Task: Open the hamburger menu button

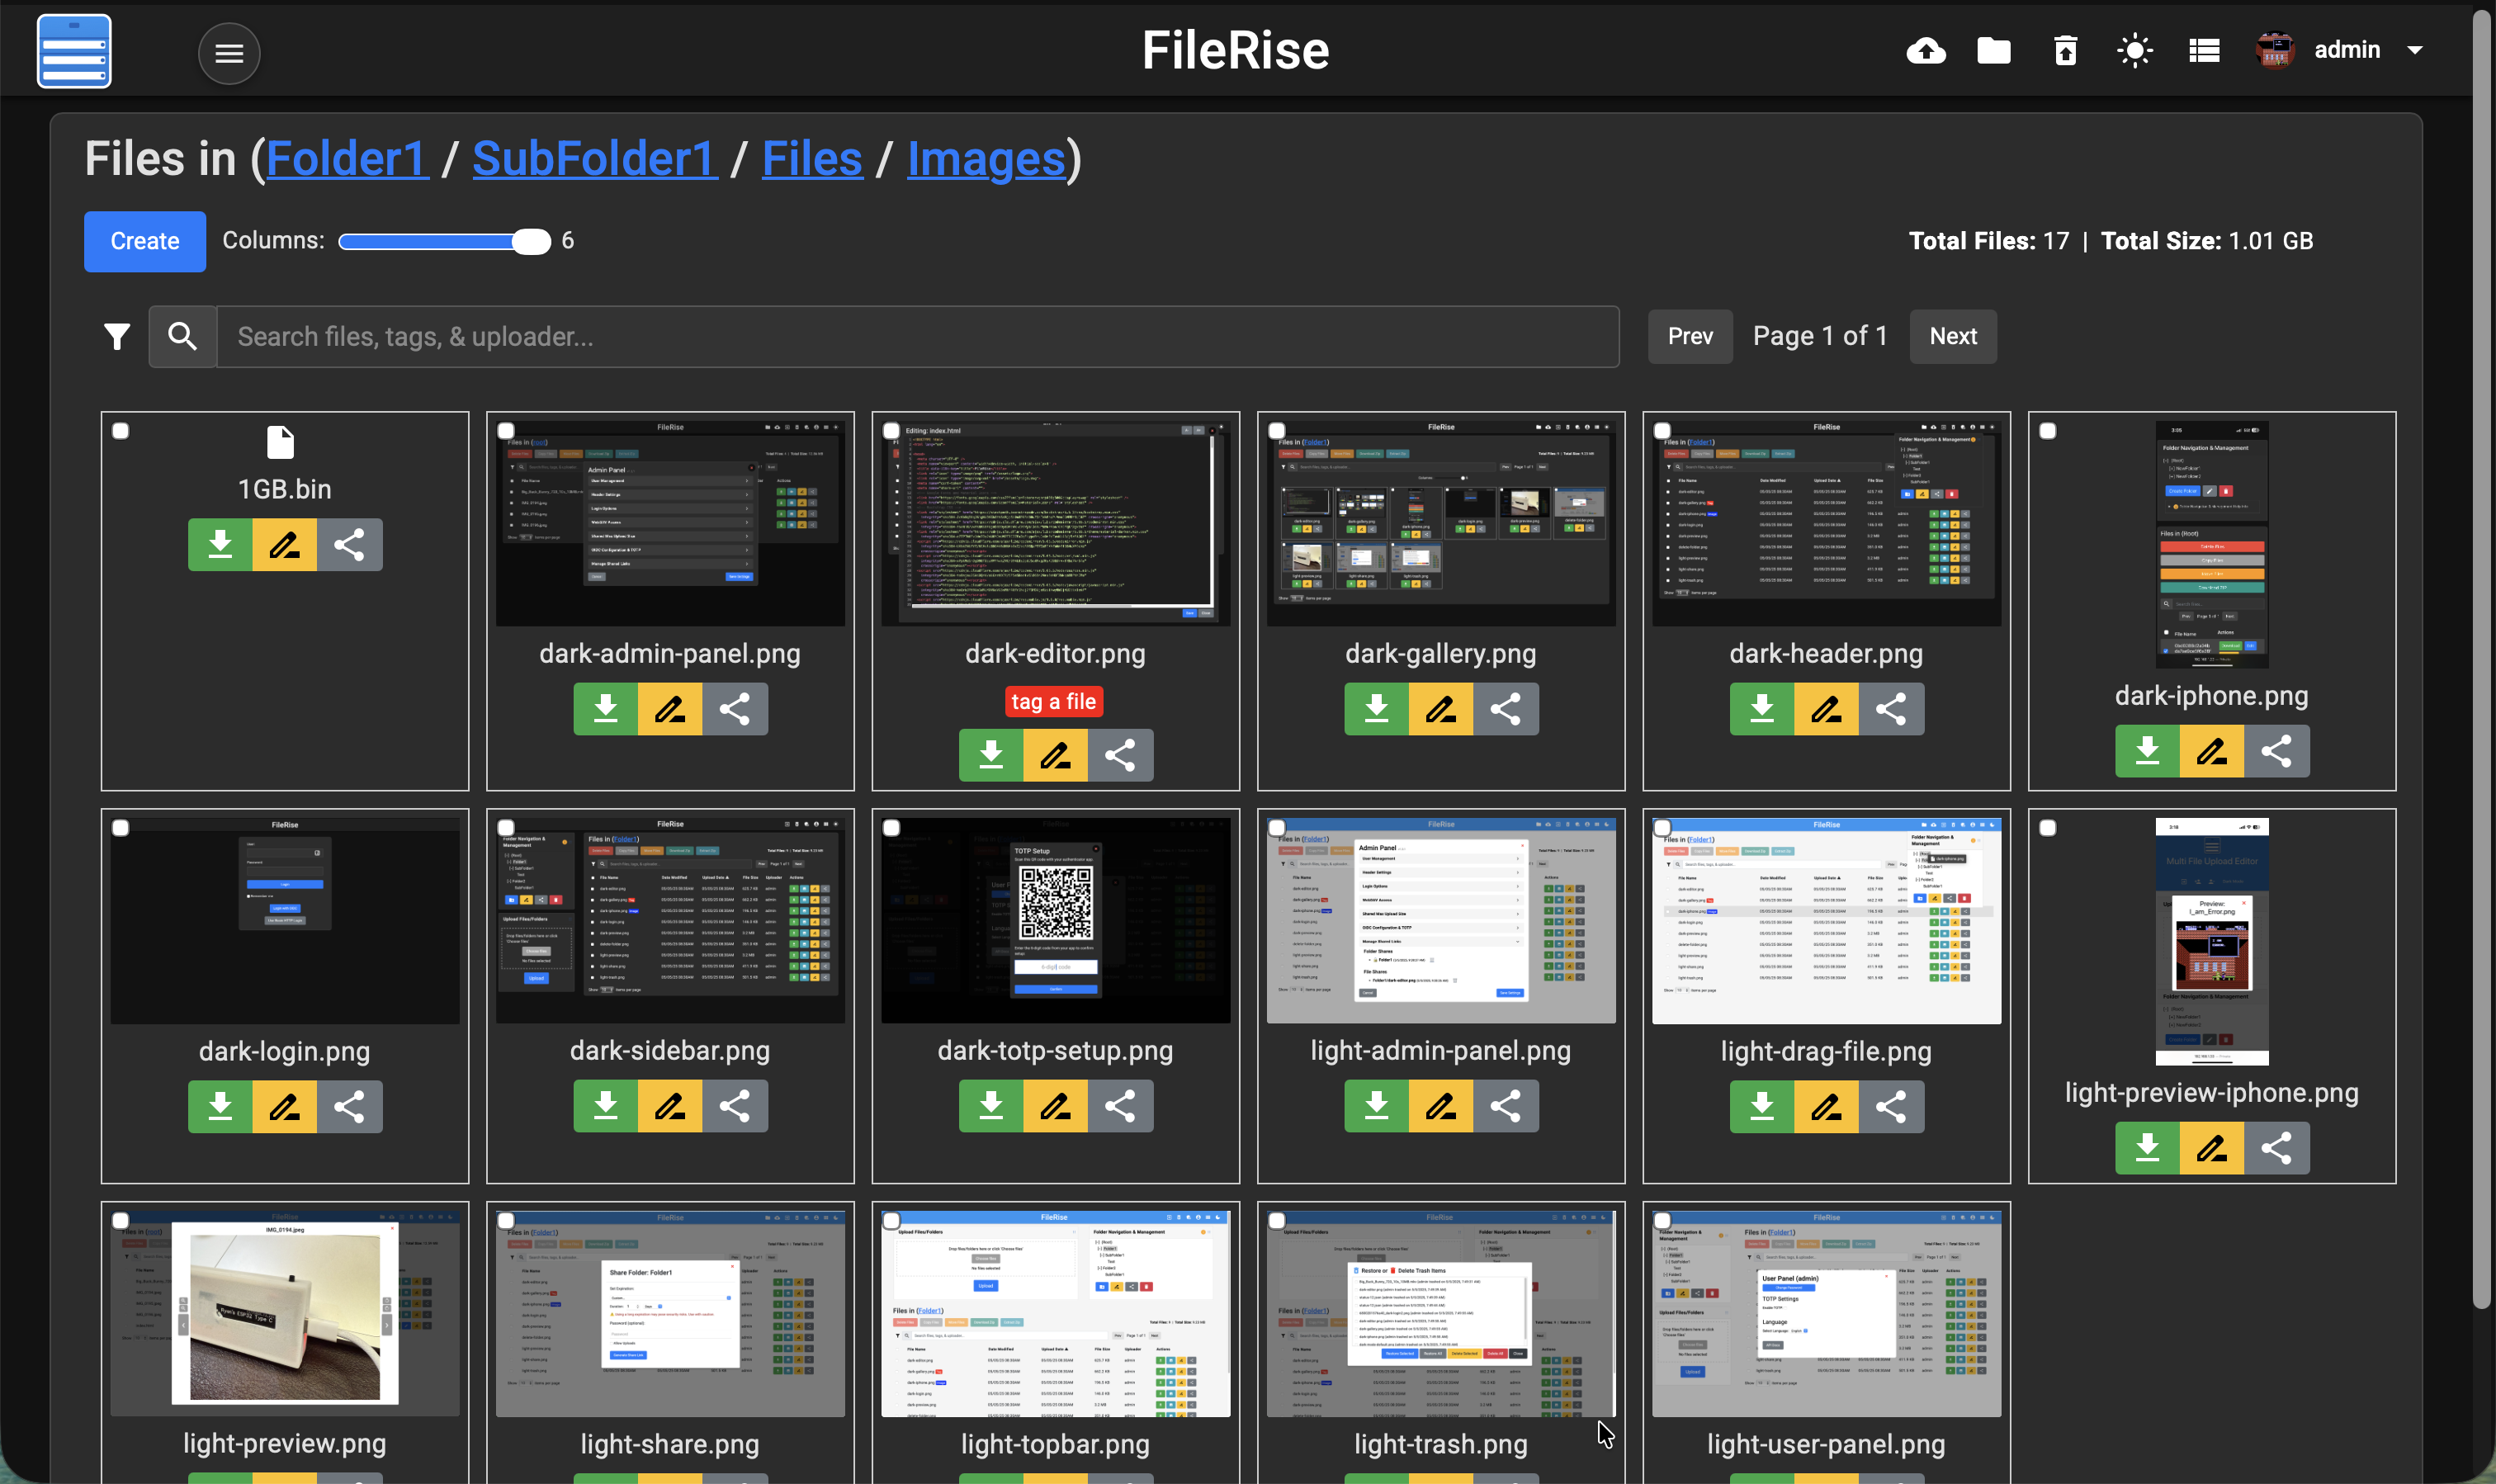Action: coord(229,53)
